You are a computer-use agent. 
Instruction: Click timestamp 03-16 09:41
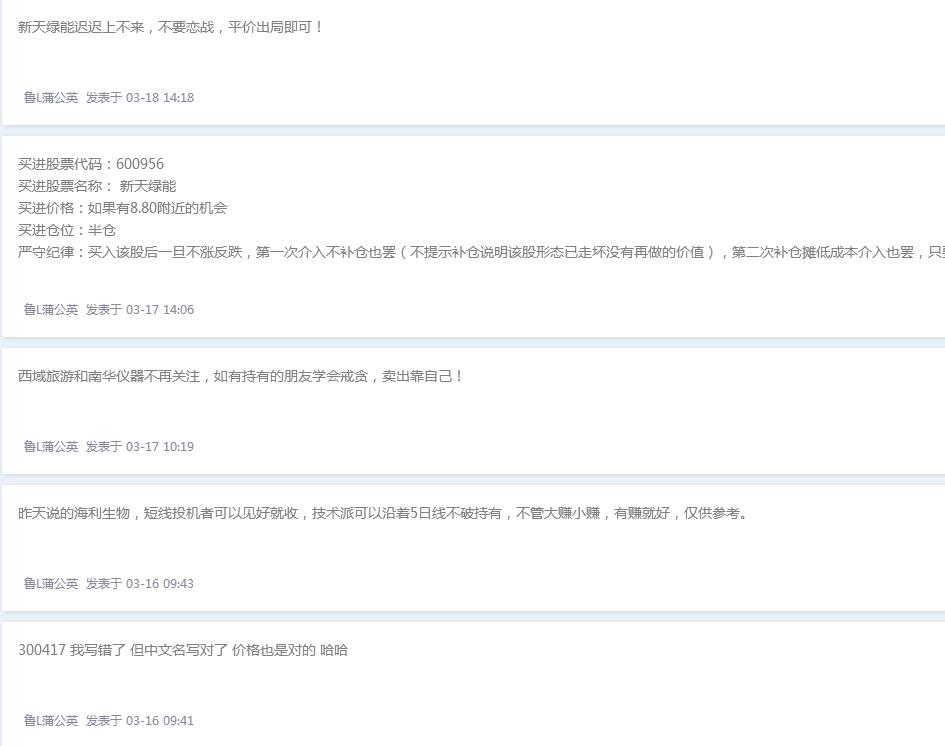pyautogui.click(x=160, y=721)
